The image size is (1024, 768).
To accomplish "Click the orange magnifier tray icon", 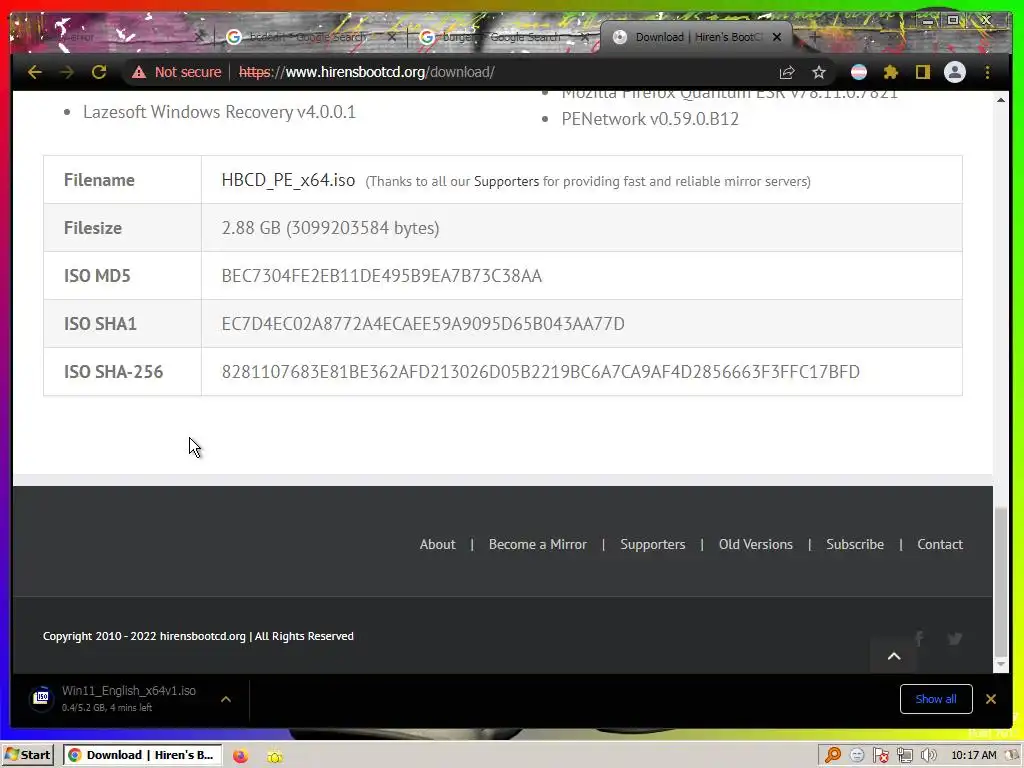I will 833,756.
